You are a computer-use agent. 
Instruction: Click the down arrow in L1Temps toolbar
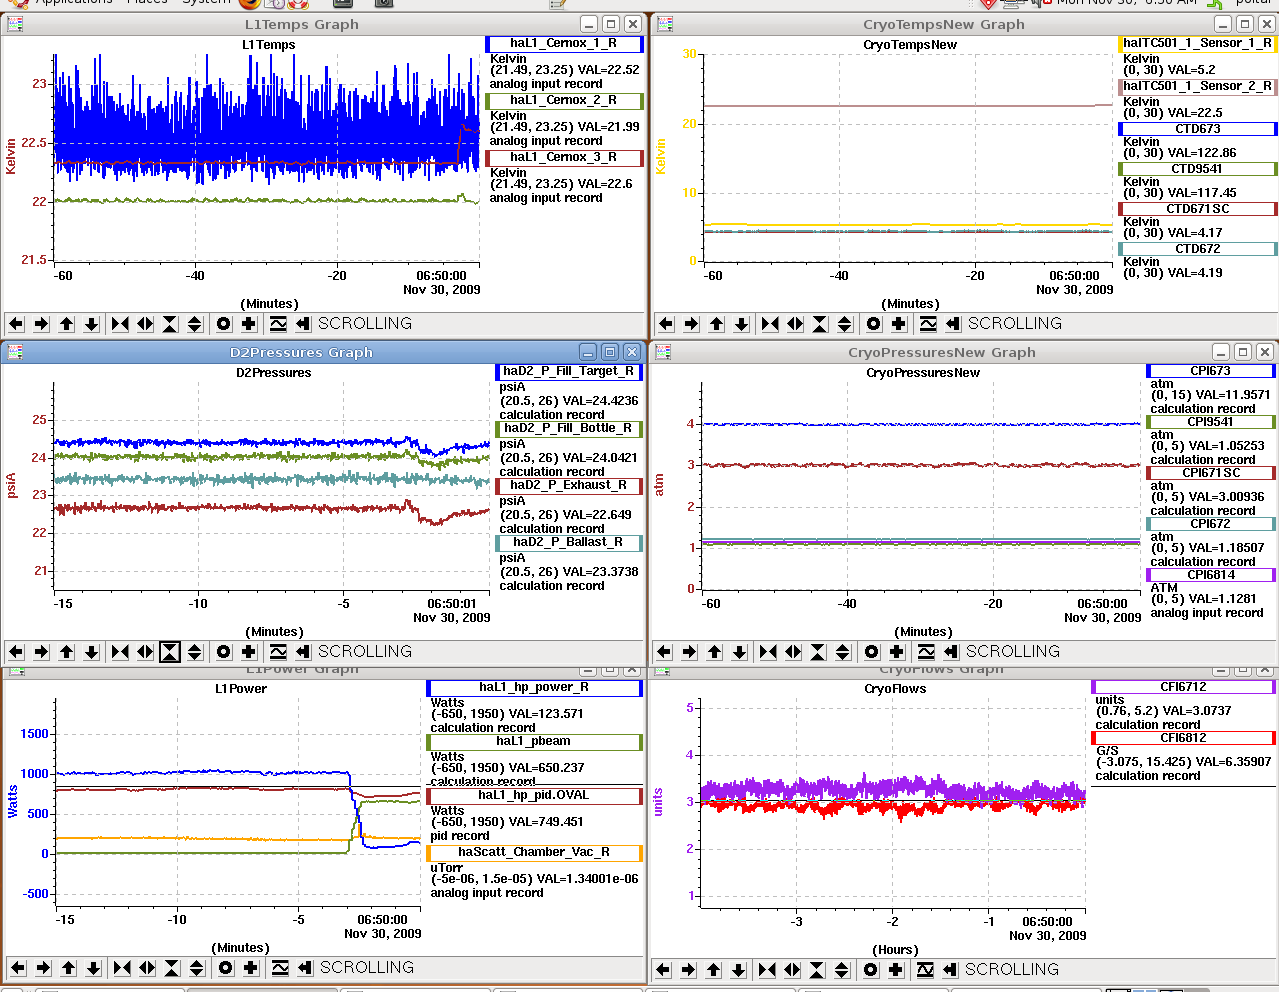[x=92, y=324]
